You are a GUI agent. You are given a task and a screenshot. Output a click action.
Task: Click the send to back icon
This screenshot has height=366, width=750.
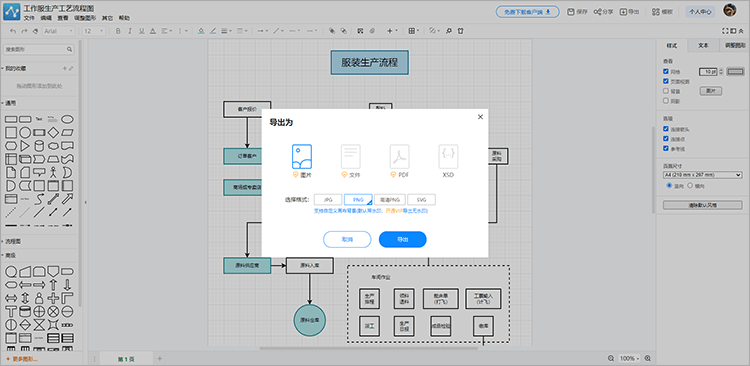pos(343,31)
